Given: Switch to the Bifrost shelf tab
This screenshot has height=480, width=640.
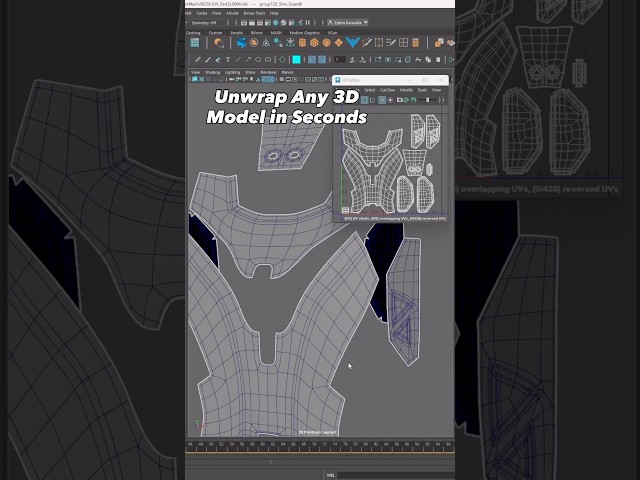Looking at the screenshot, I should pos(256,33).
